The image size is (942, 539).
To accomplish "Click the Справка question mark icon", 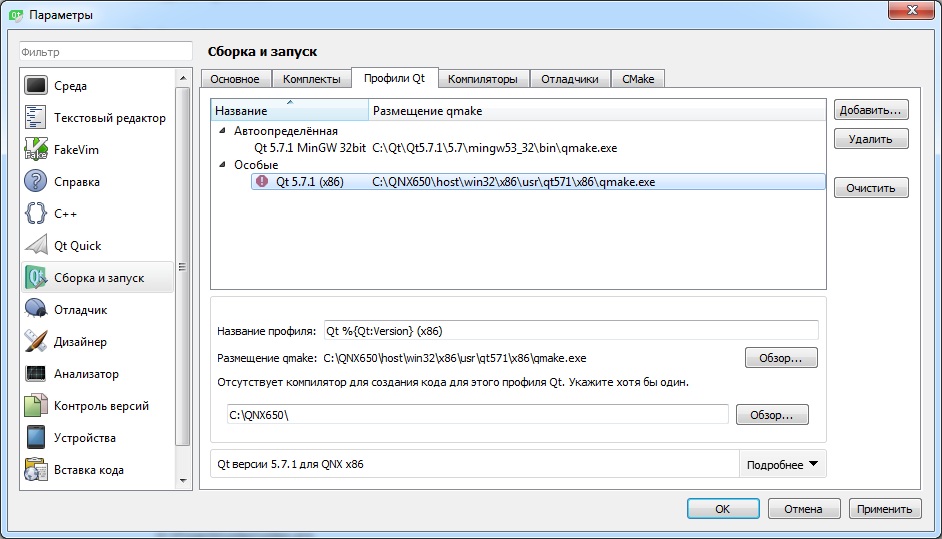I will [x=35, y=181].
